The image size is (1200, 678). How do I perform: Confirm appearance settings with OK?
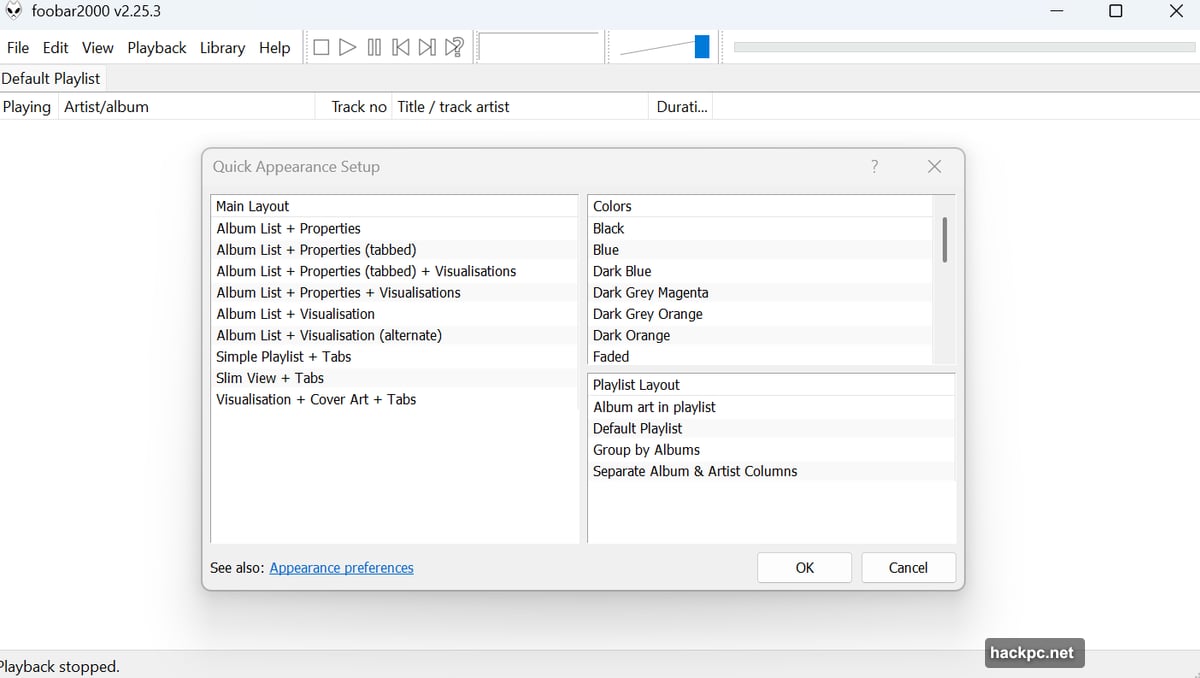tap(804, 567)
